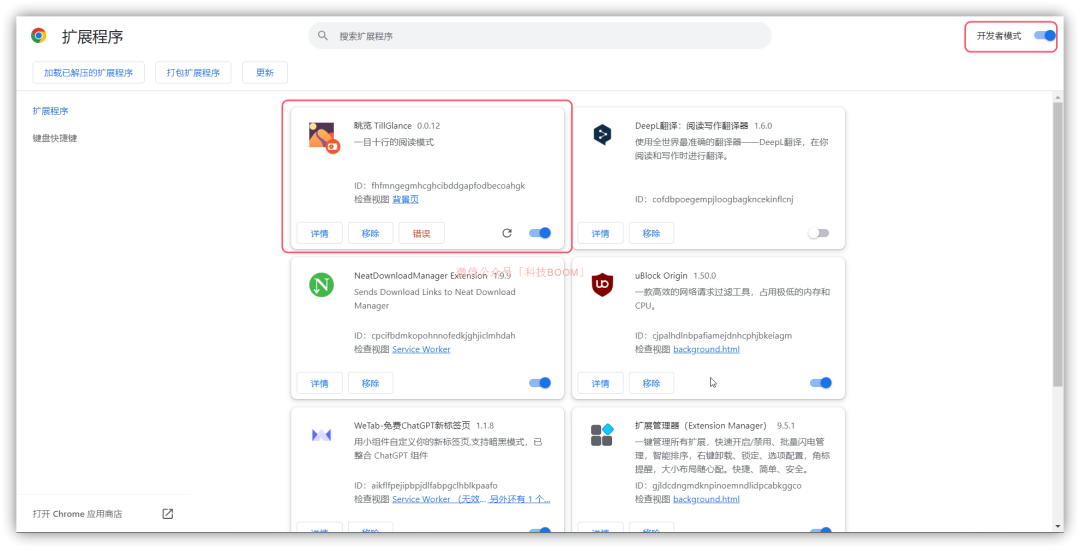Click the external link icon beside Chrome 应用商店

click(167, 514)
